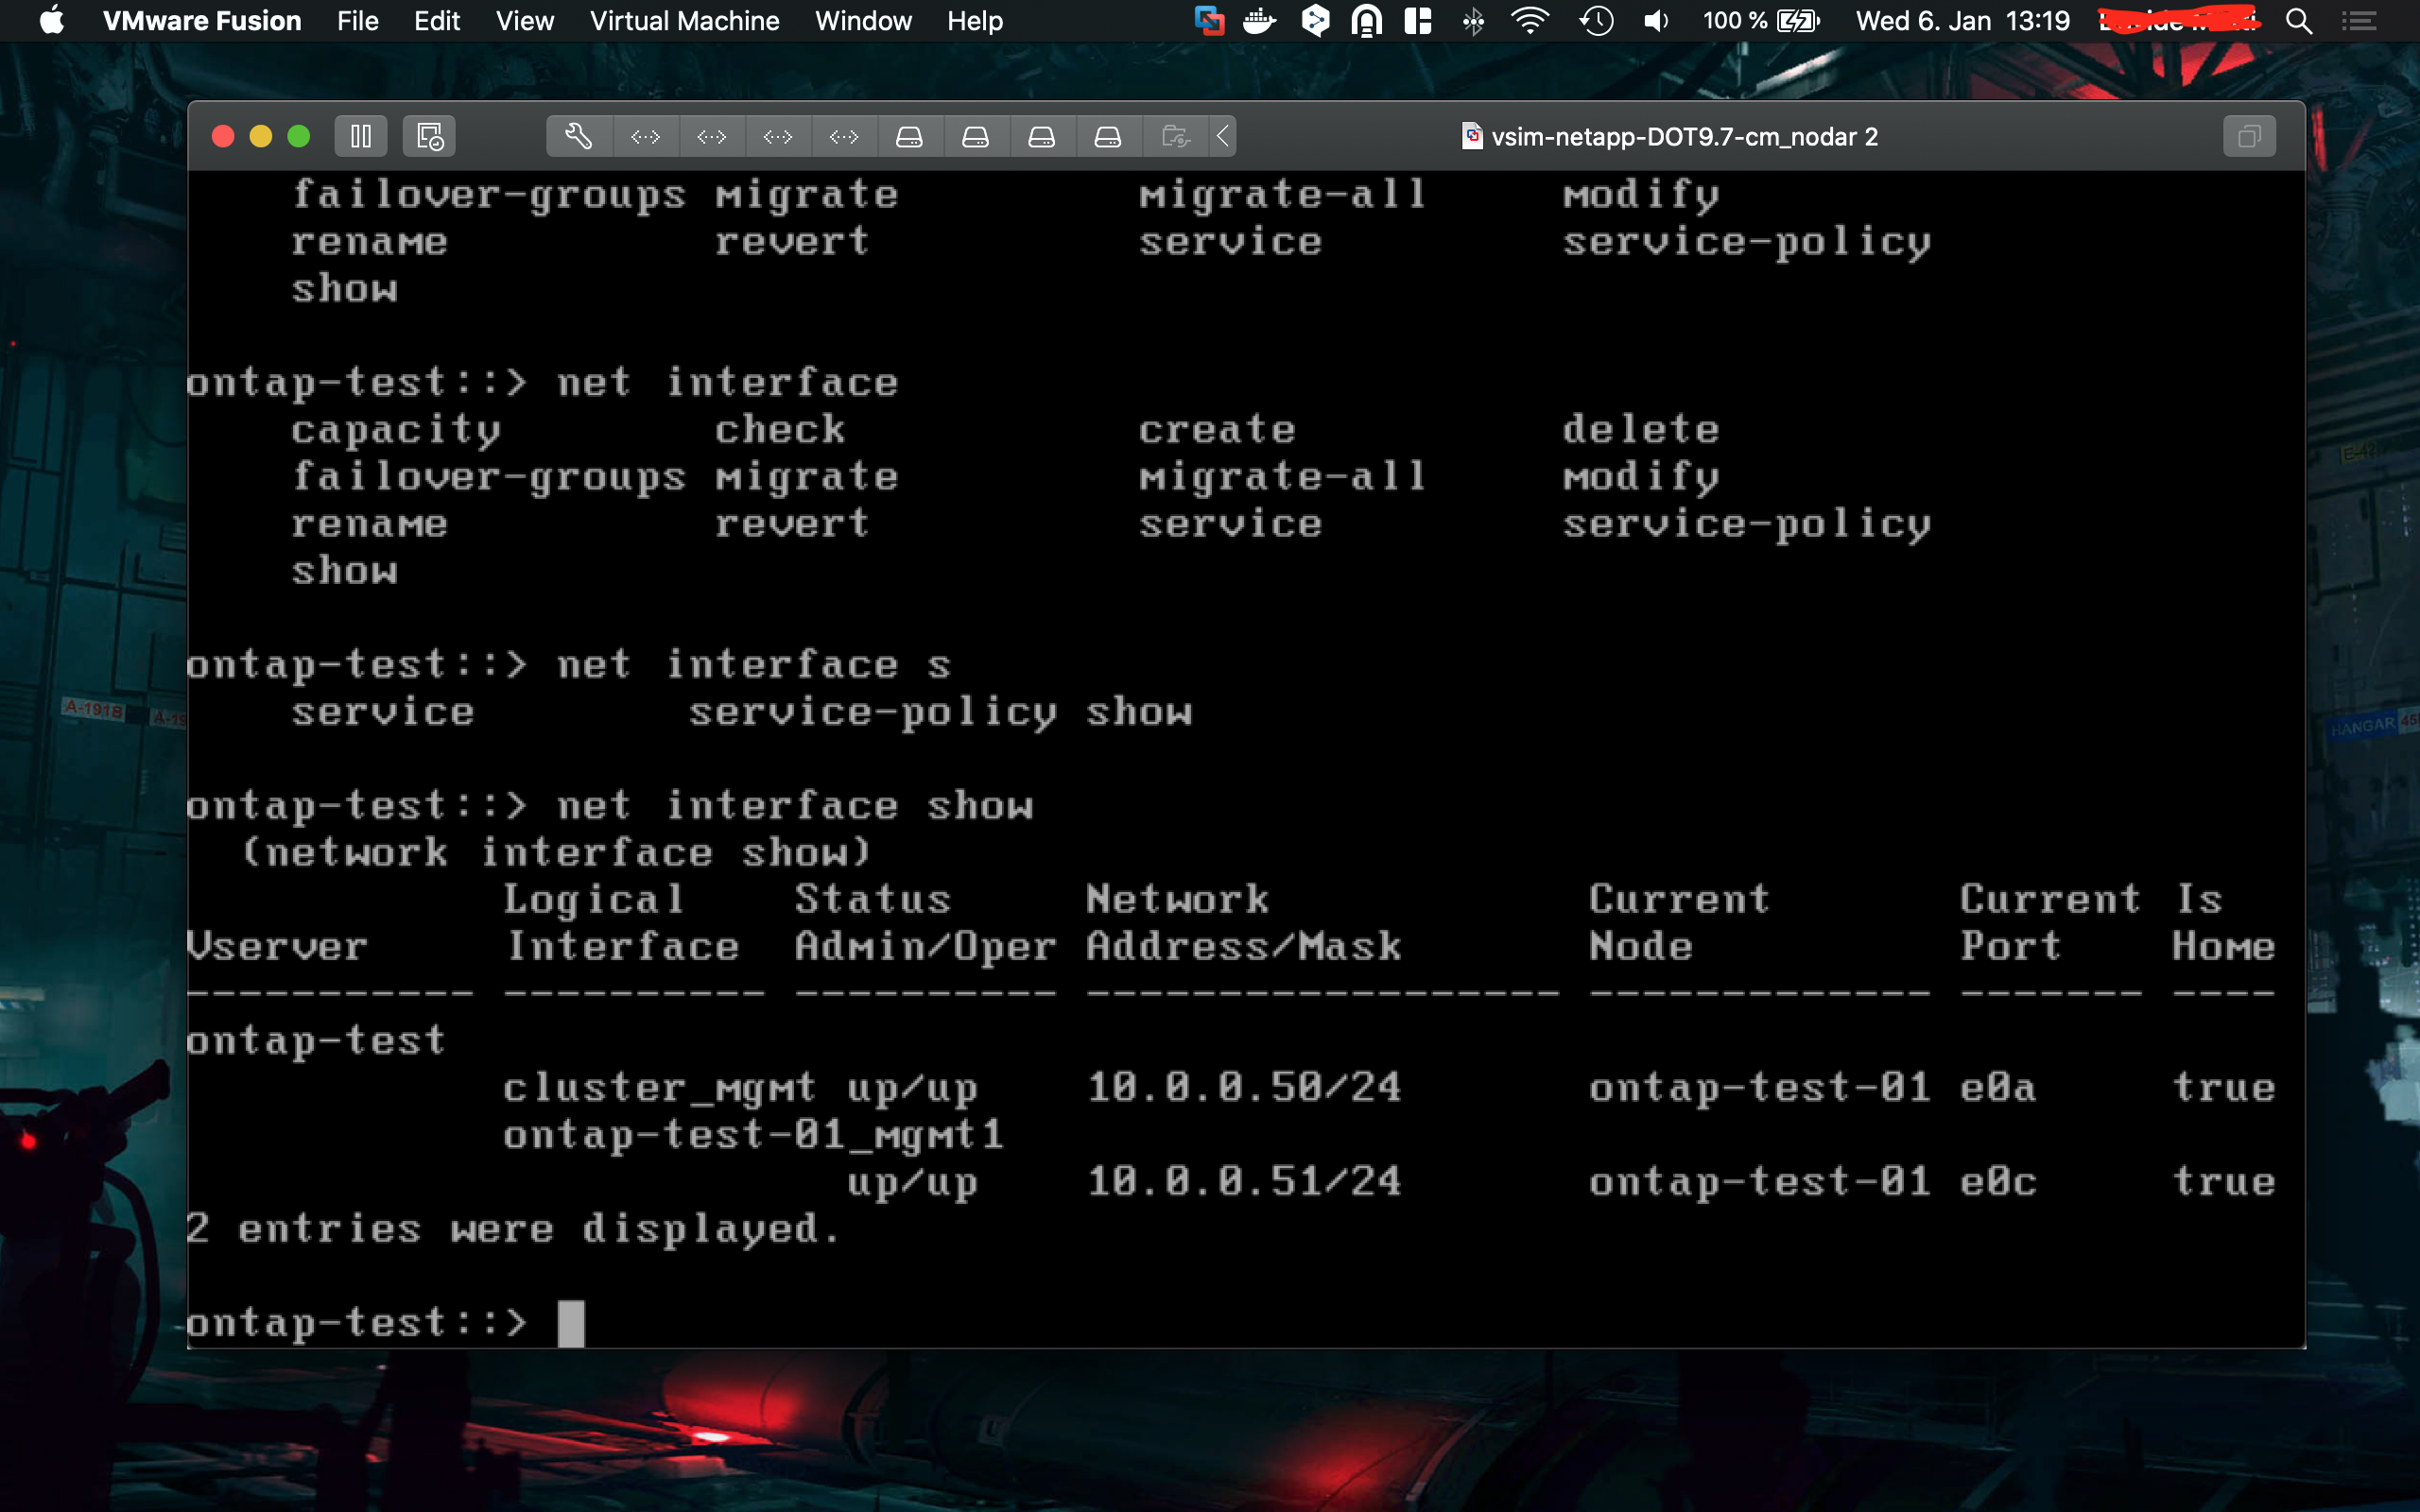Open the VMware Fusion app menu

click(201, 21)
